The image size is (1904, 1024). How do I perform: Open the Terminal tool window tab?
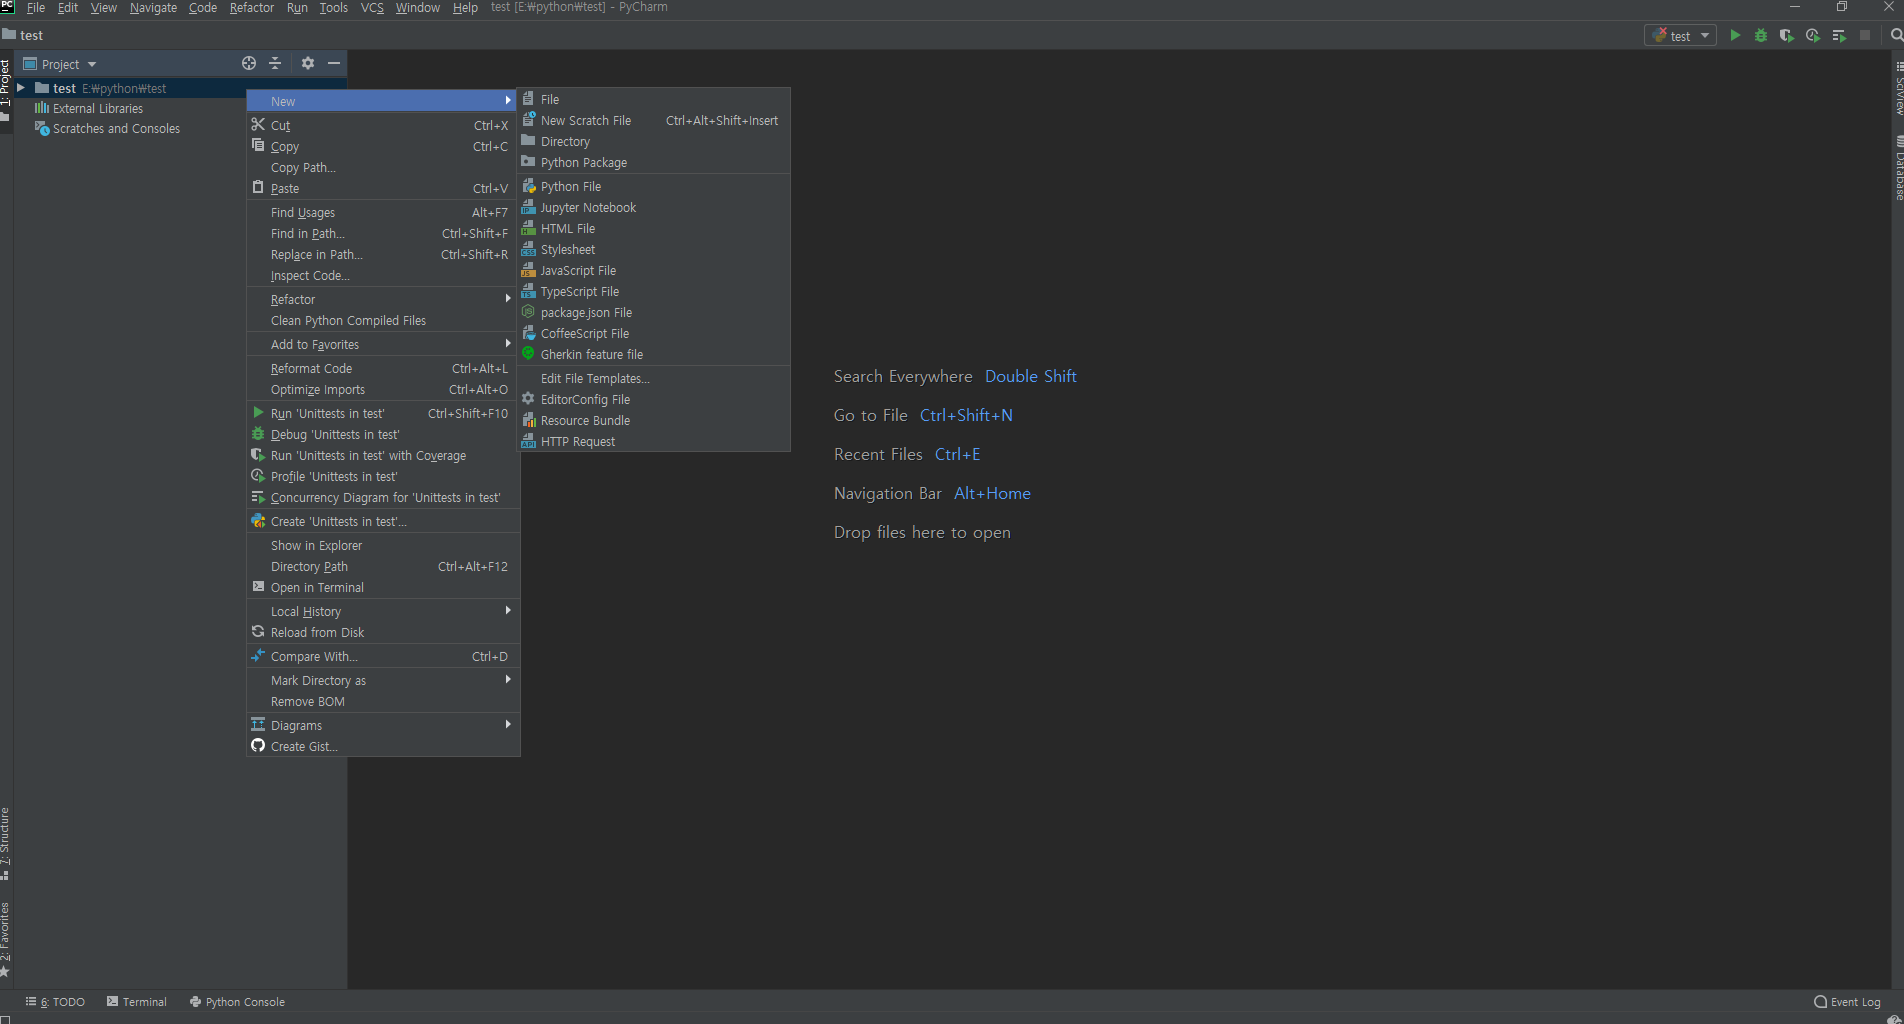tap(137, 1002)
